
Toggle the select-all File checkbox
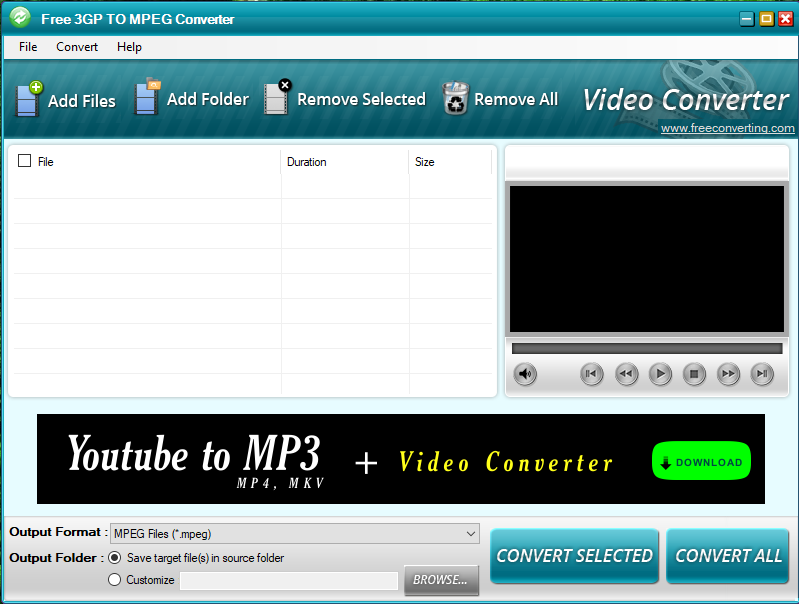point(24,161)
